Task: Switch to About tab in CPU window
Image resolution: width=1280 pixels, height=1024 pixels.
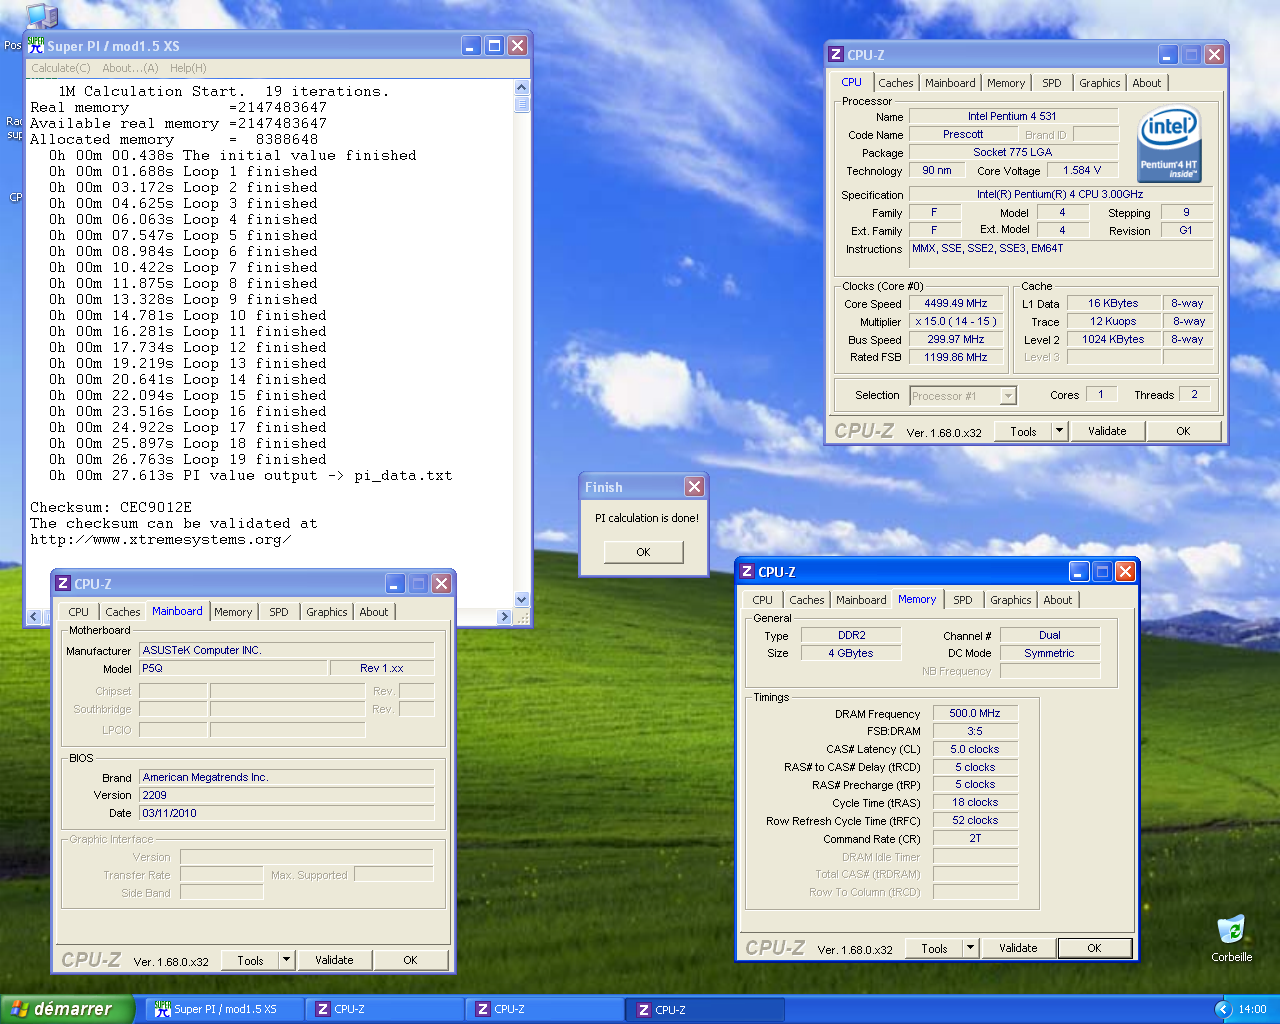Action: tap(1147, 83)
